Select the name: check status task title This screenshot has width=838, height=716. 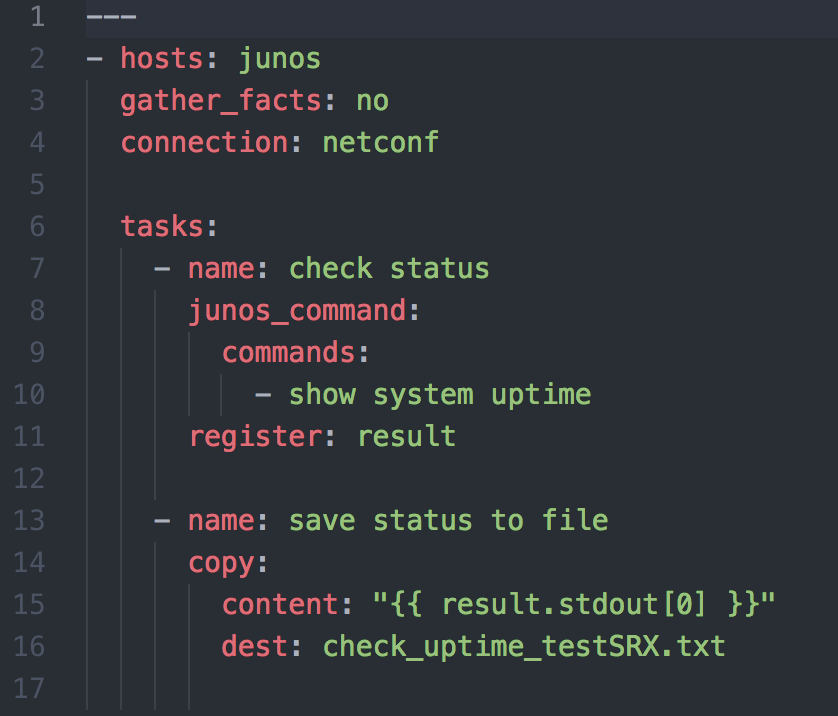point(335,268)
